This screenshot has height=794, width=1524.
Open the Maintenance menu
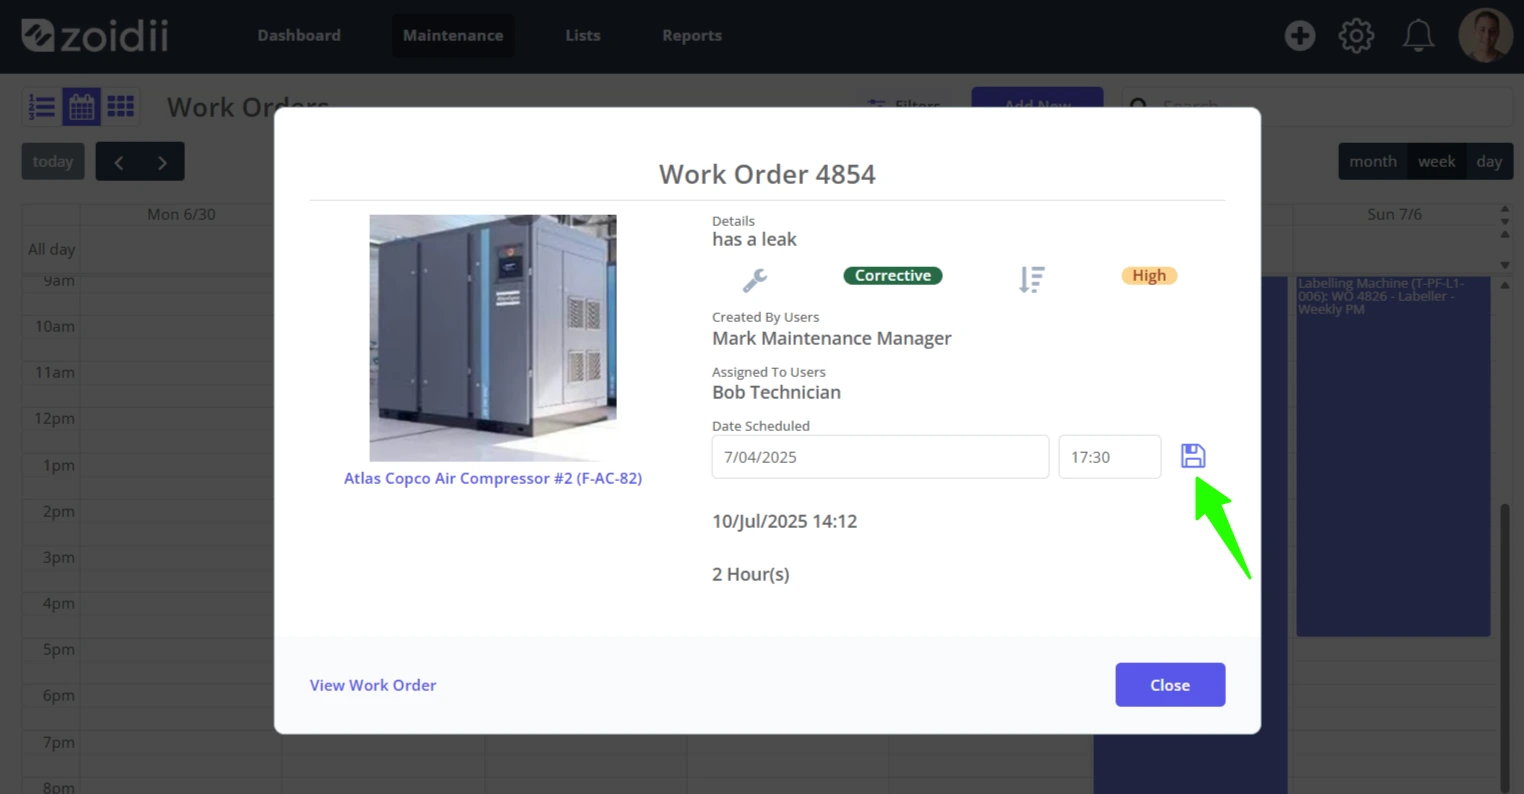(x=453, y=35)
